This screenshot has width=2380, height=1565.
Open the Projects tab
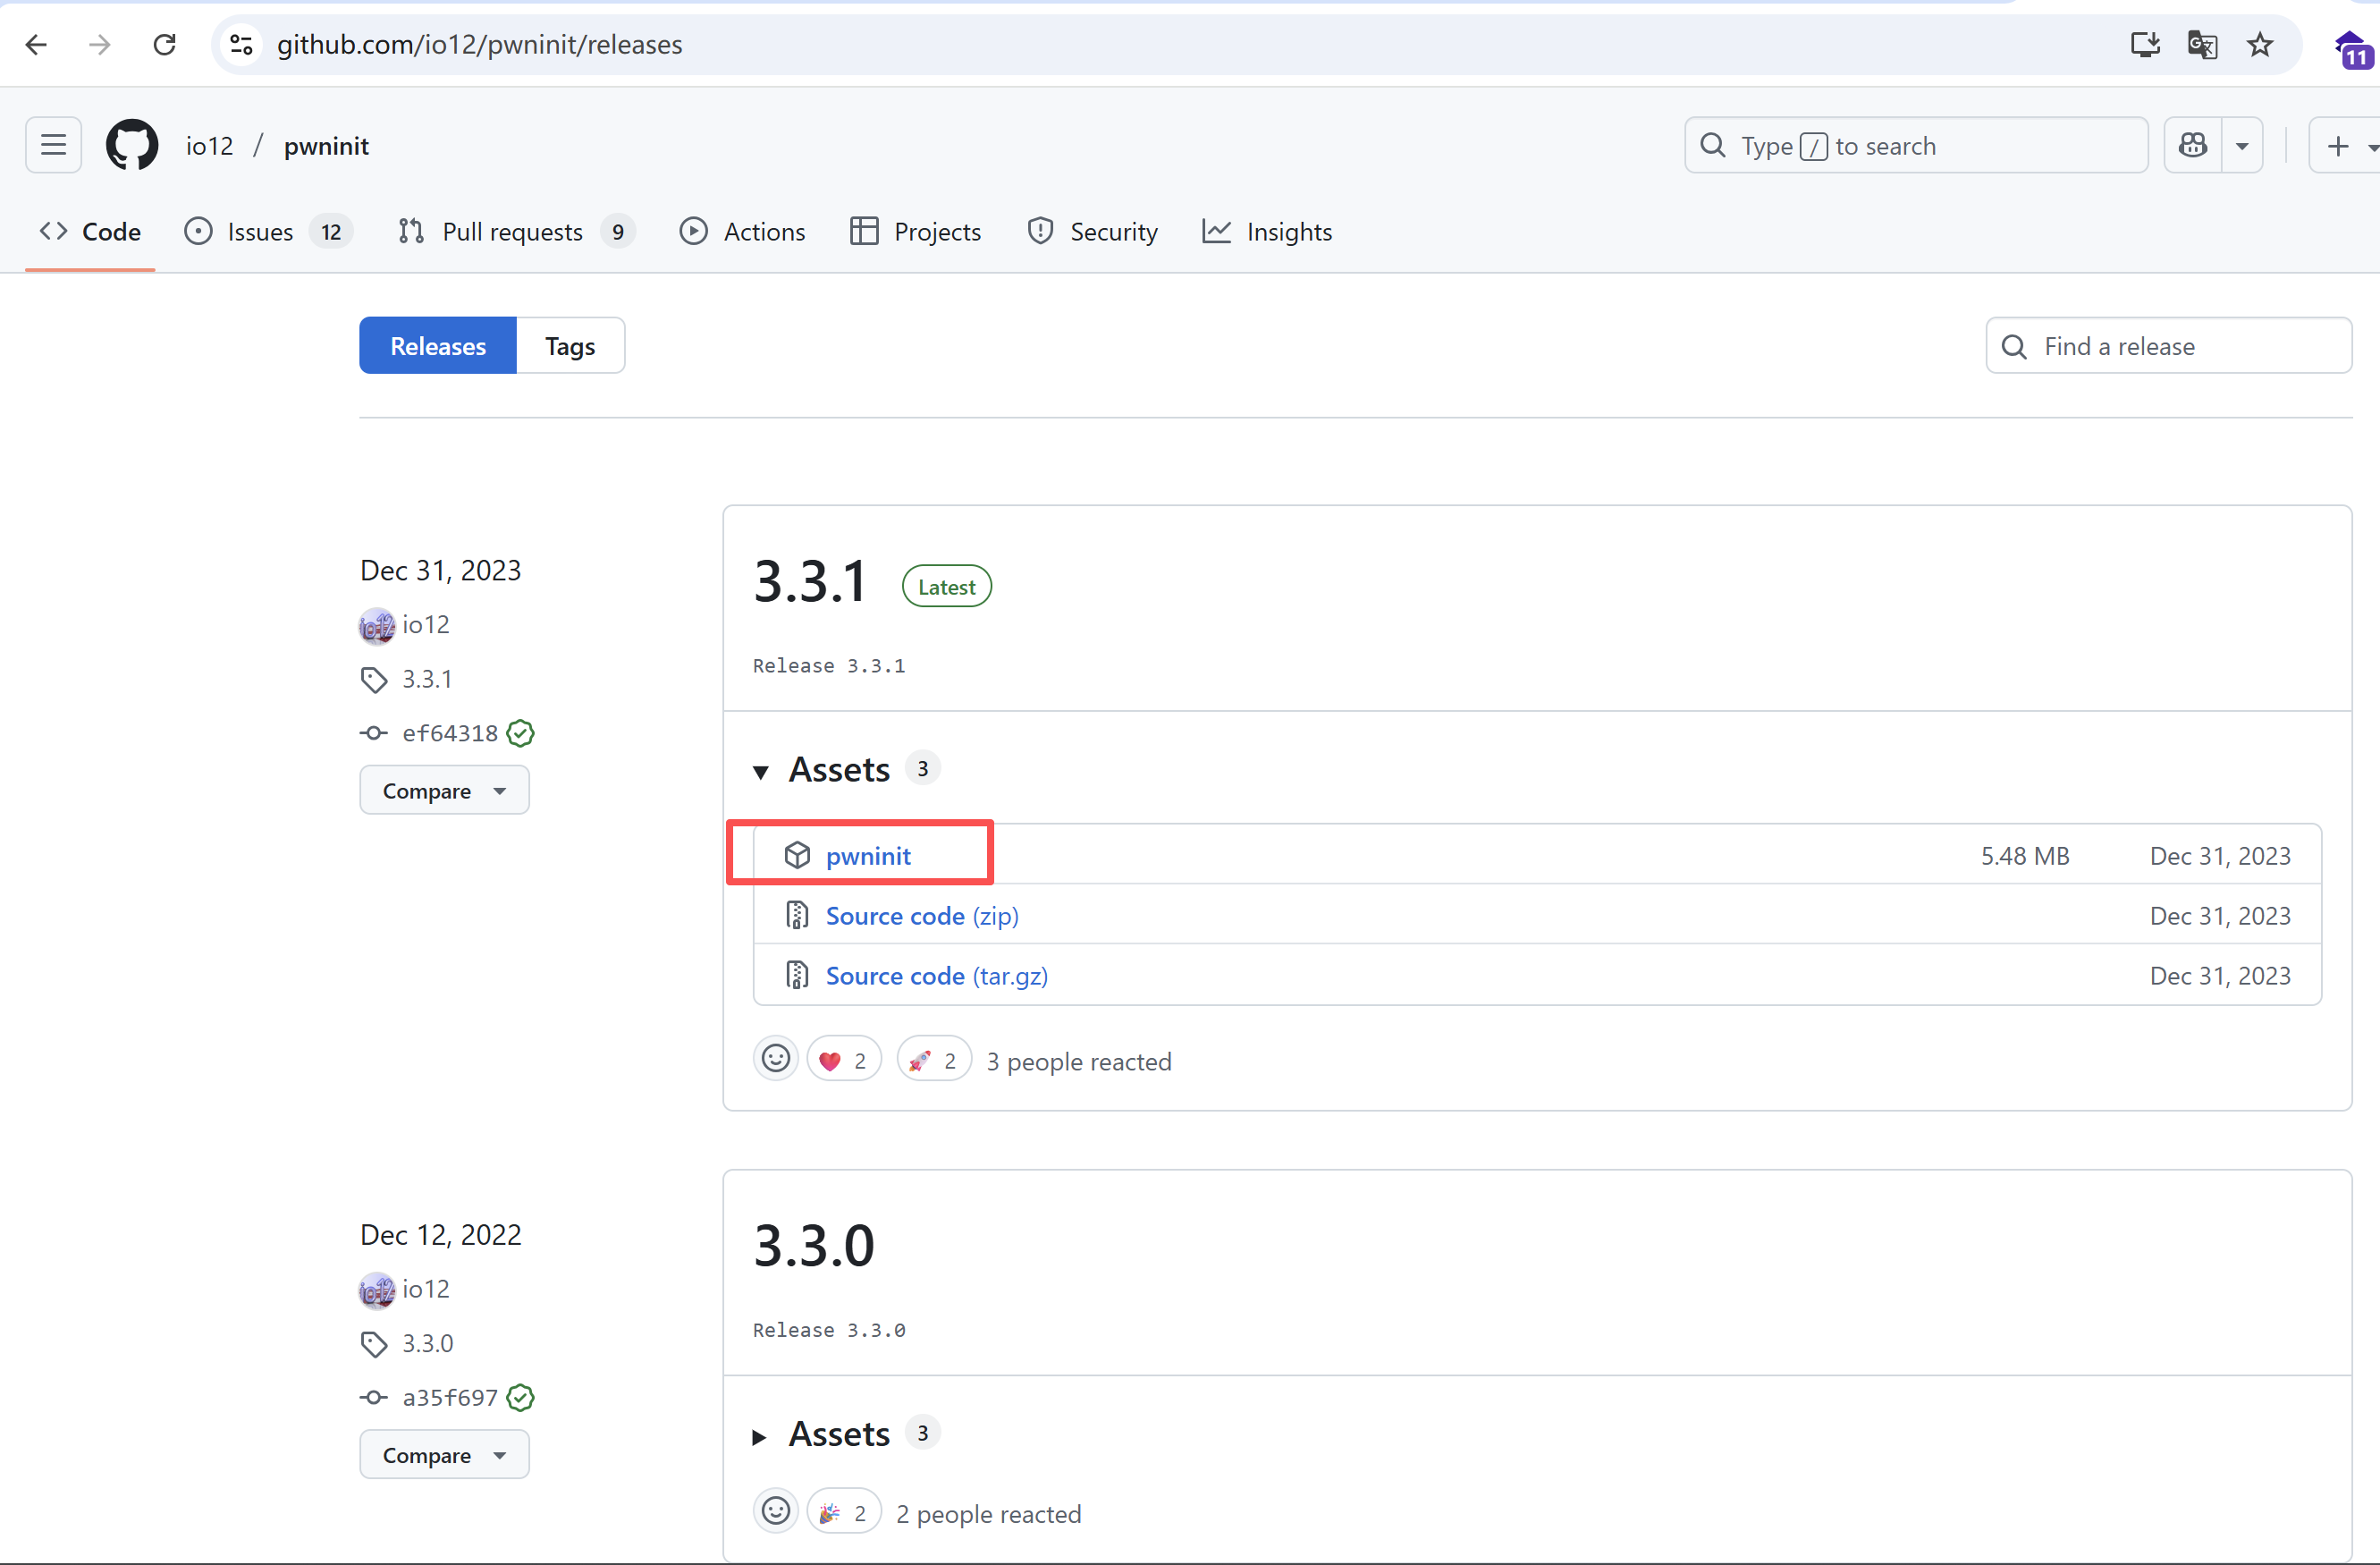pyautogui.click(x=916, y=232)
